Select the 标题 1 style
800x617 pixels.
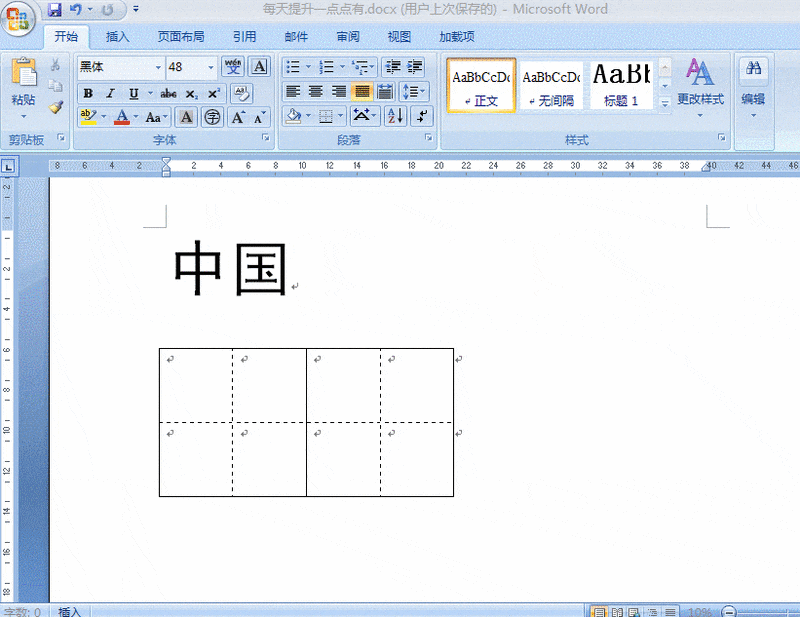click(x=621, y=84)
